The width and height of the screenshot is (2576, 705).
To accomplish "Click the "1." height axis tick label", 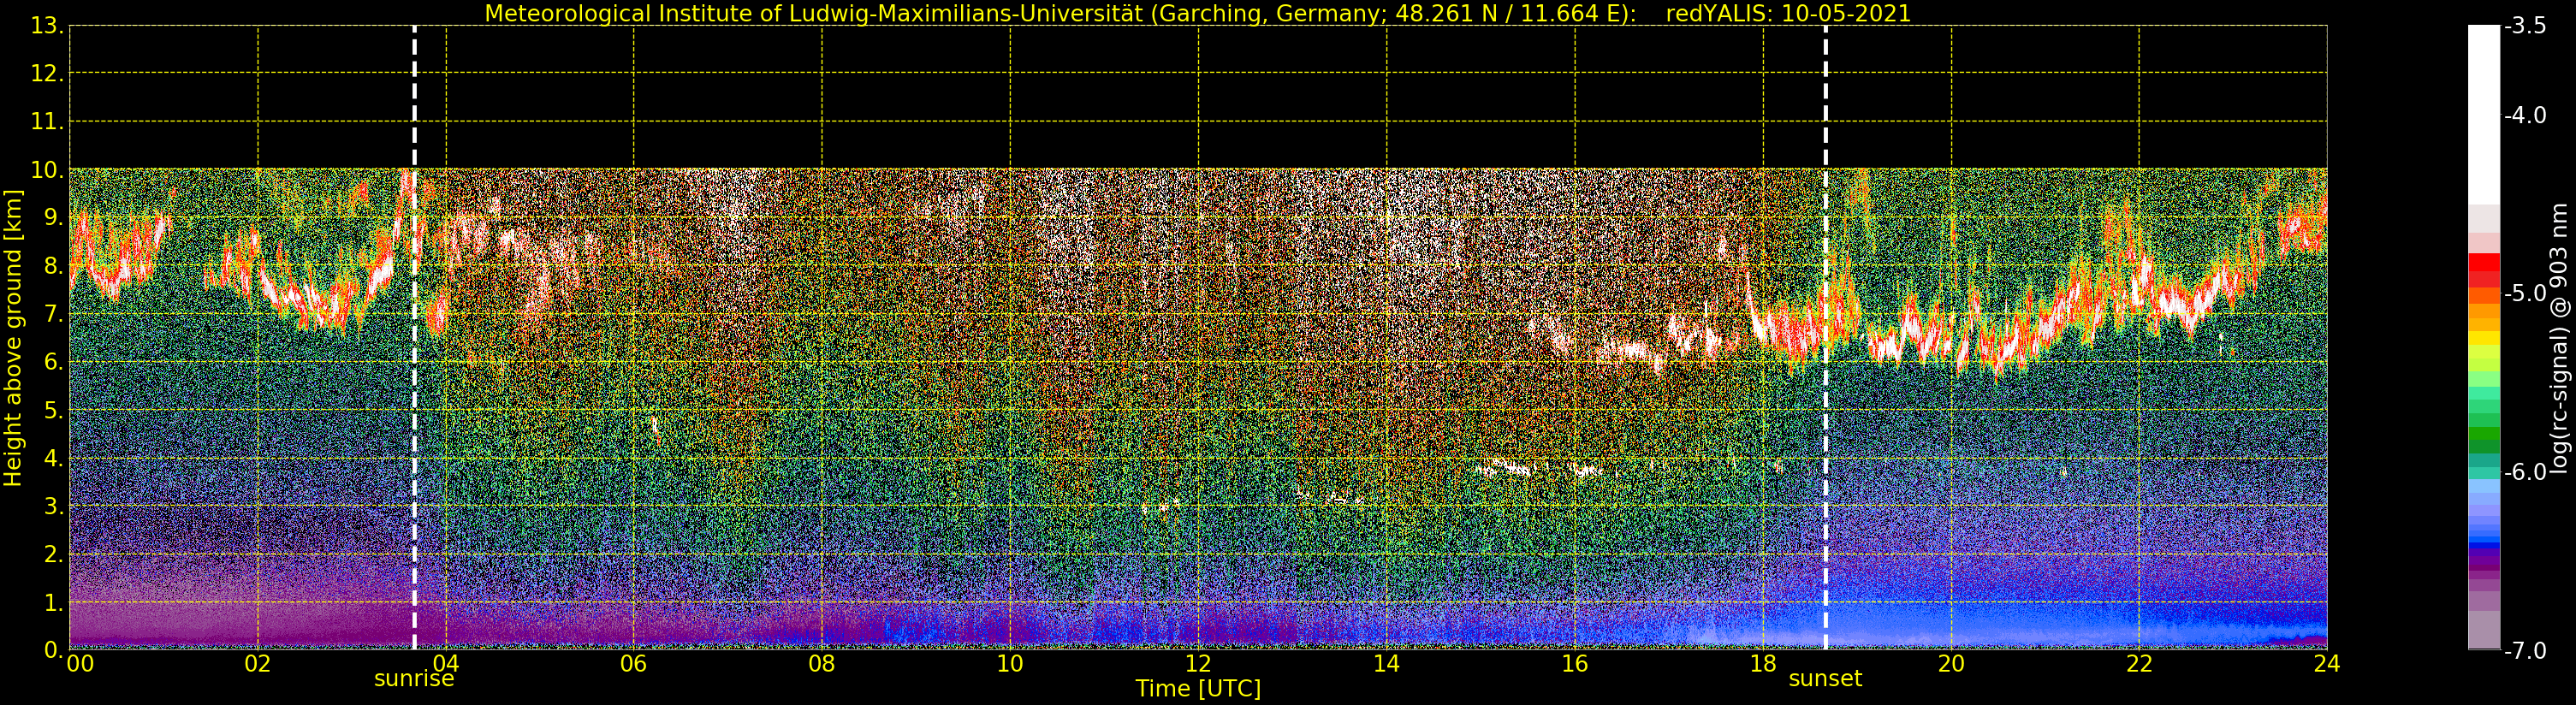I will tap(54, 602).
